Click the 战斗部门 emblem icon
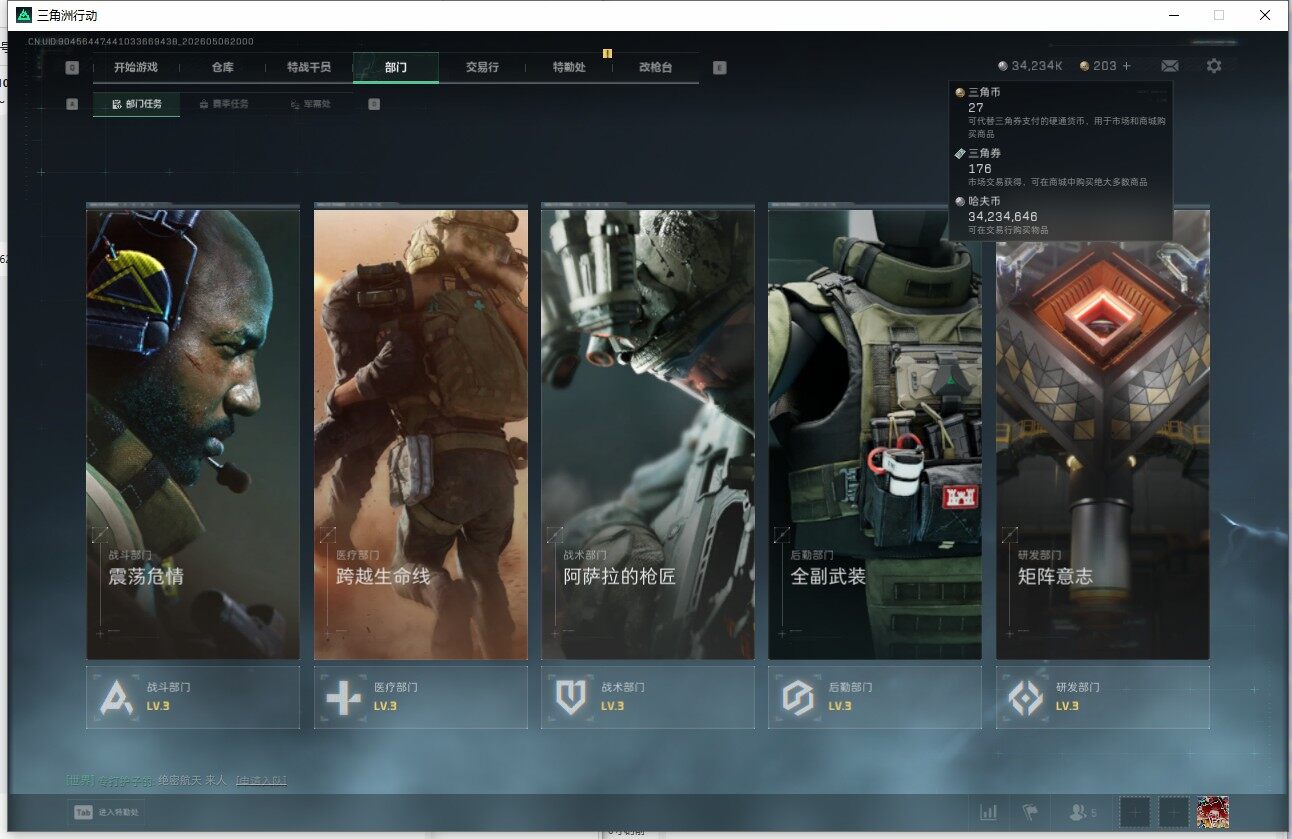1292x839 pixels. tap(117, 697)
